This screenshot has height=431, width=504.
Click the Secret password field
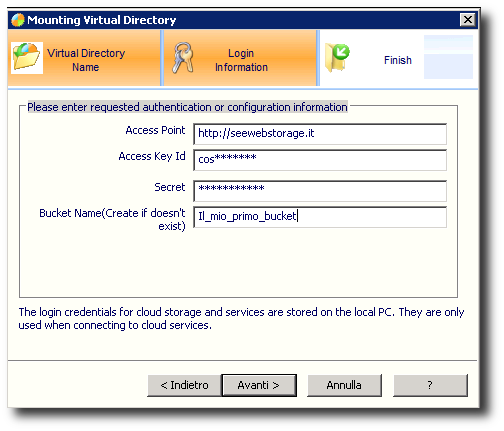[320, 191]
